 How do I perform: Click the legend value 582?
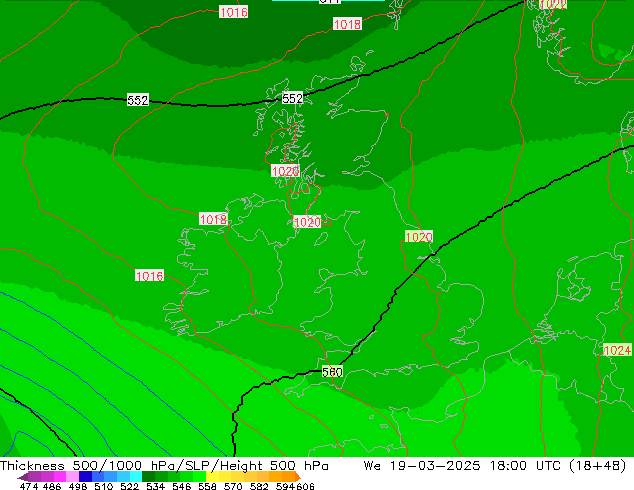point(259,486)
